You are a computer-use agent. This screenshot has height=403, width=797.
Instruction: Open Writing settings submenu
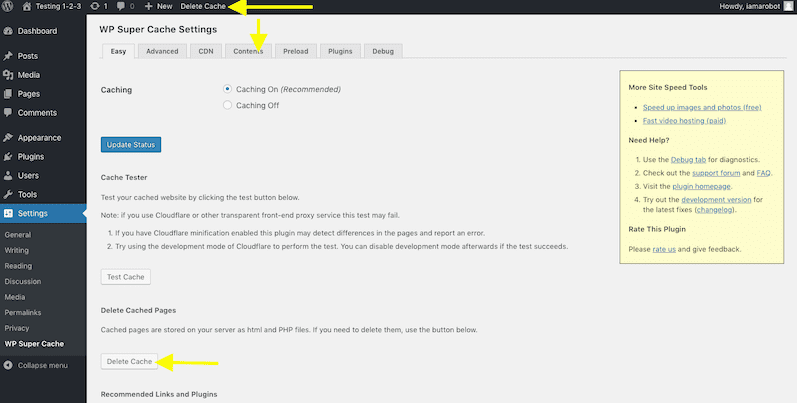(x=16, y=250)
